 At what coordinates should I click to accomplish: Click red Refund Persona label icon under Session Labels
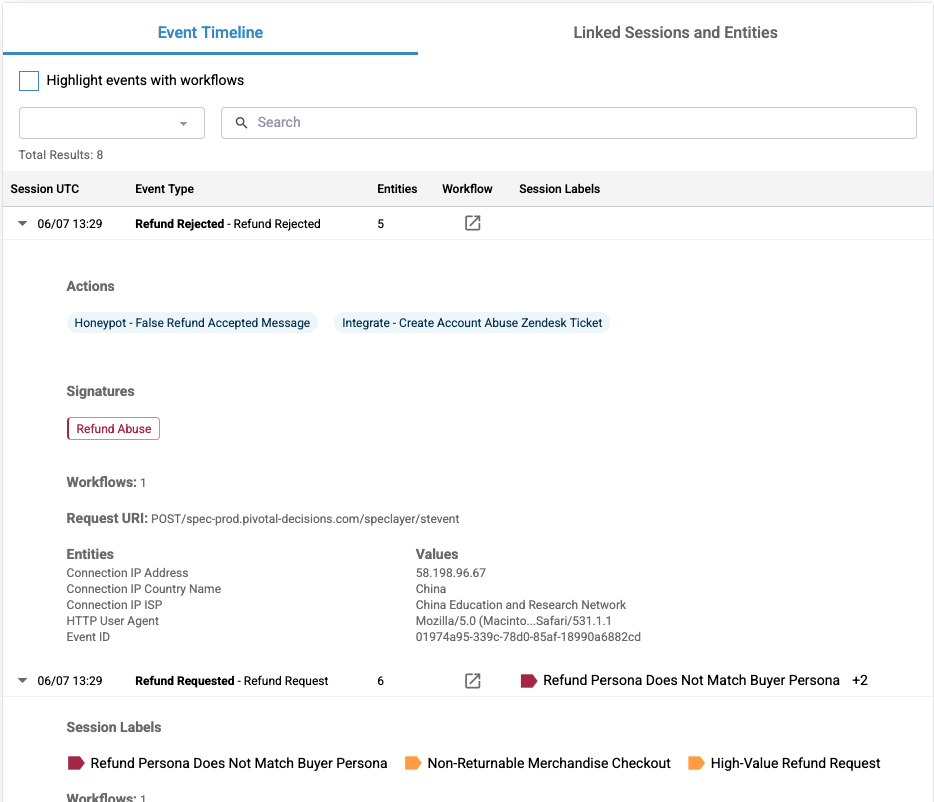[76, 763]
